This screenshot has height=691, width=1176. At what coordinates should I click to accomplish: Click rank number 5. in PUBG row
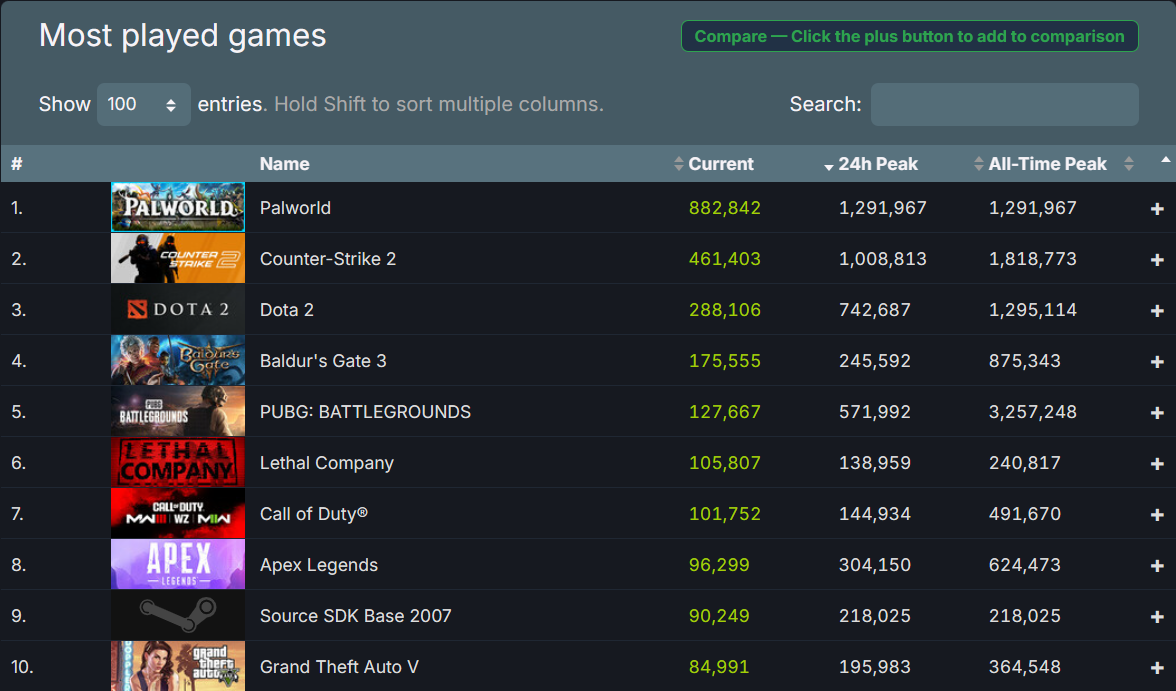[19, 412]
